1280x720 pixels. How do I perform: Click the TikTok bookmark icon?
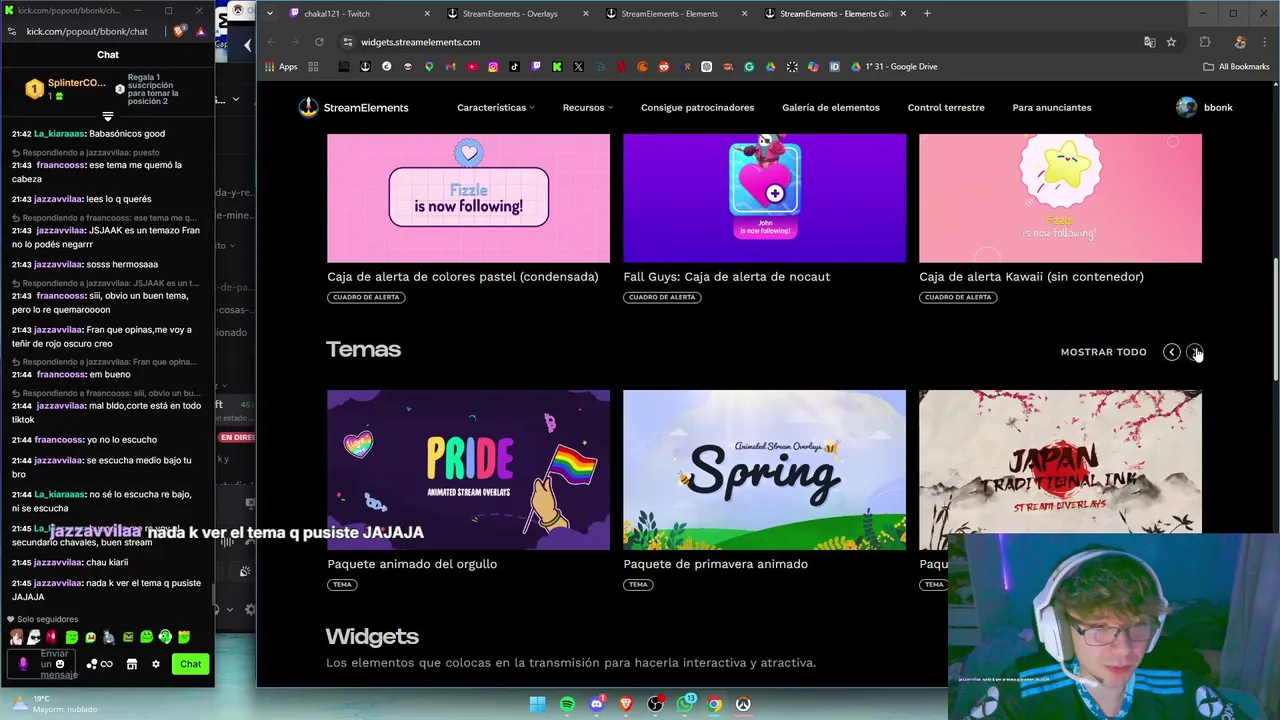(514, 67)
